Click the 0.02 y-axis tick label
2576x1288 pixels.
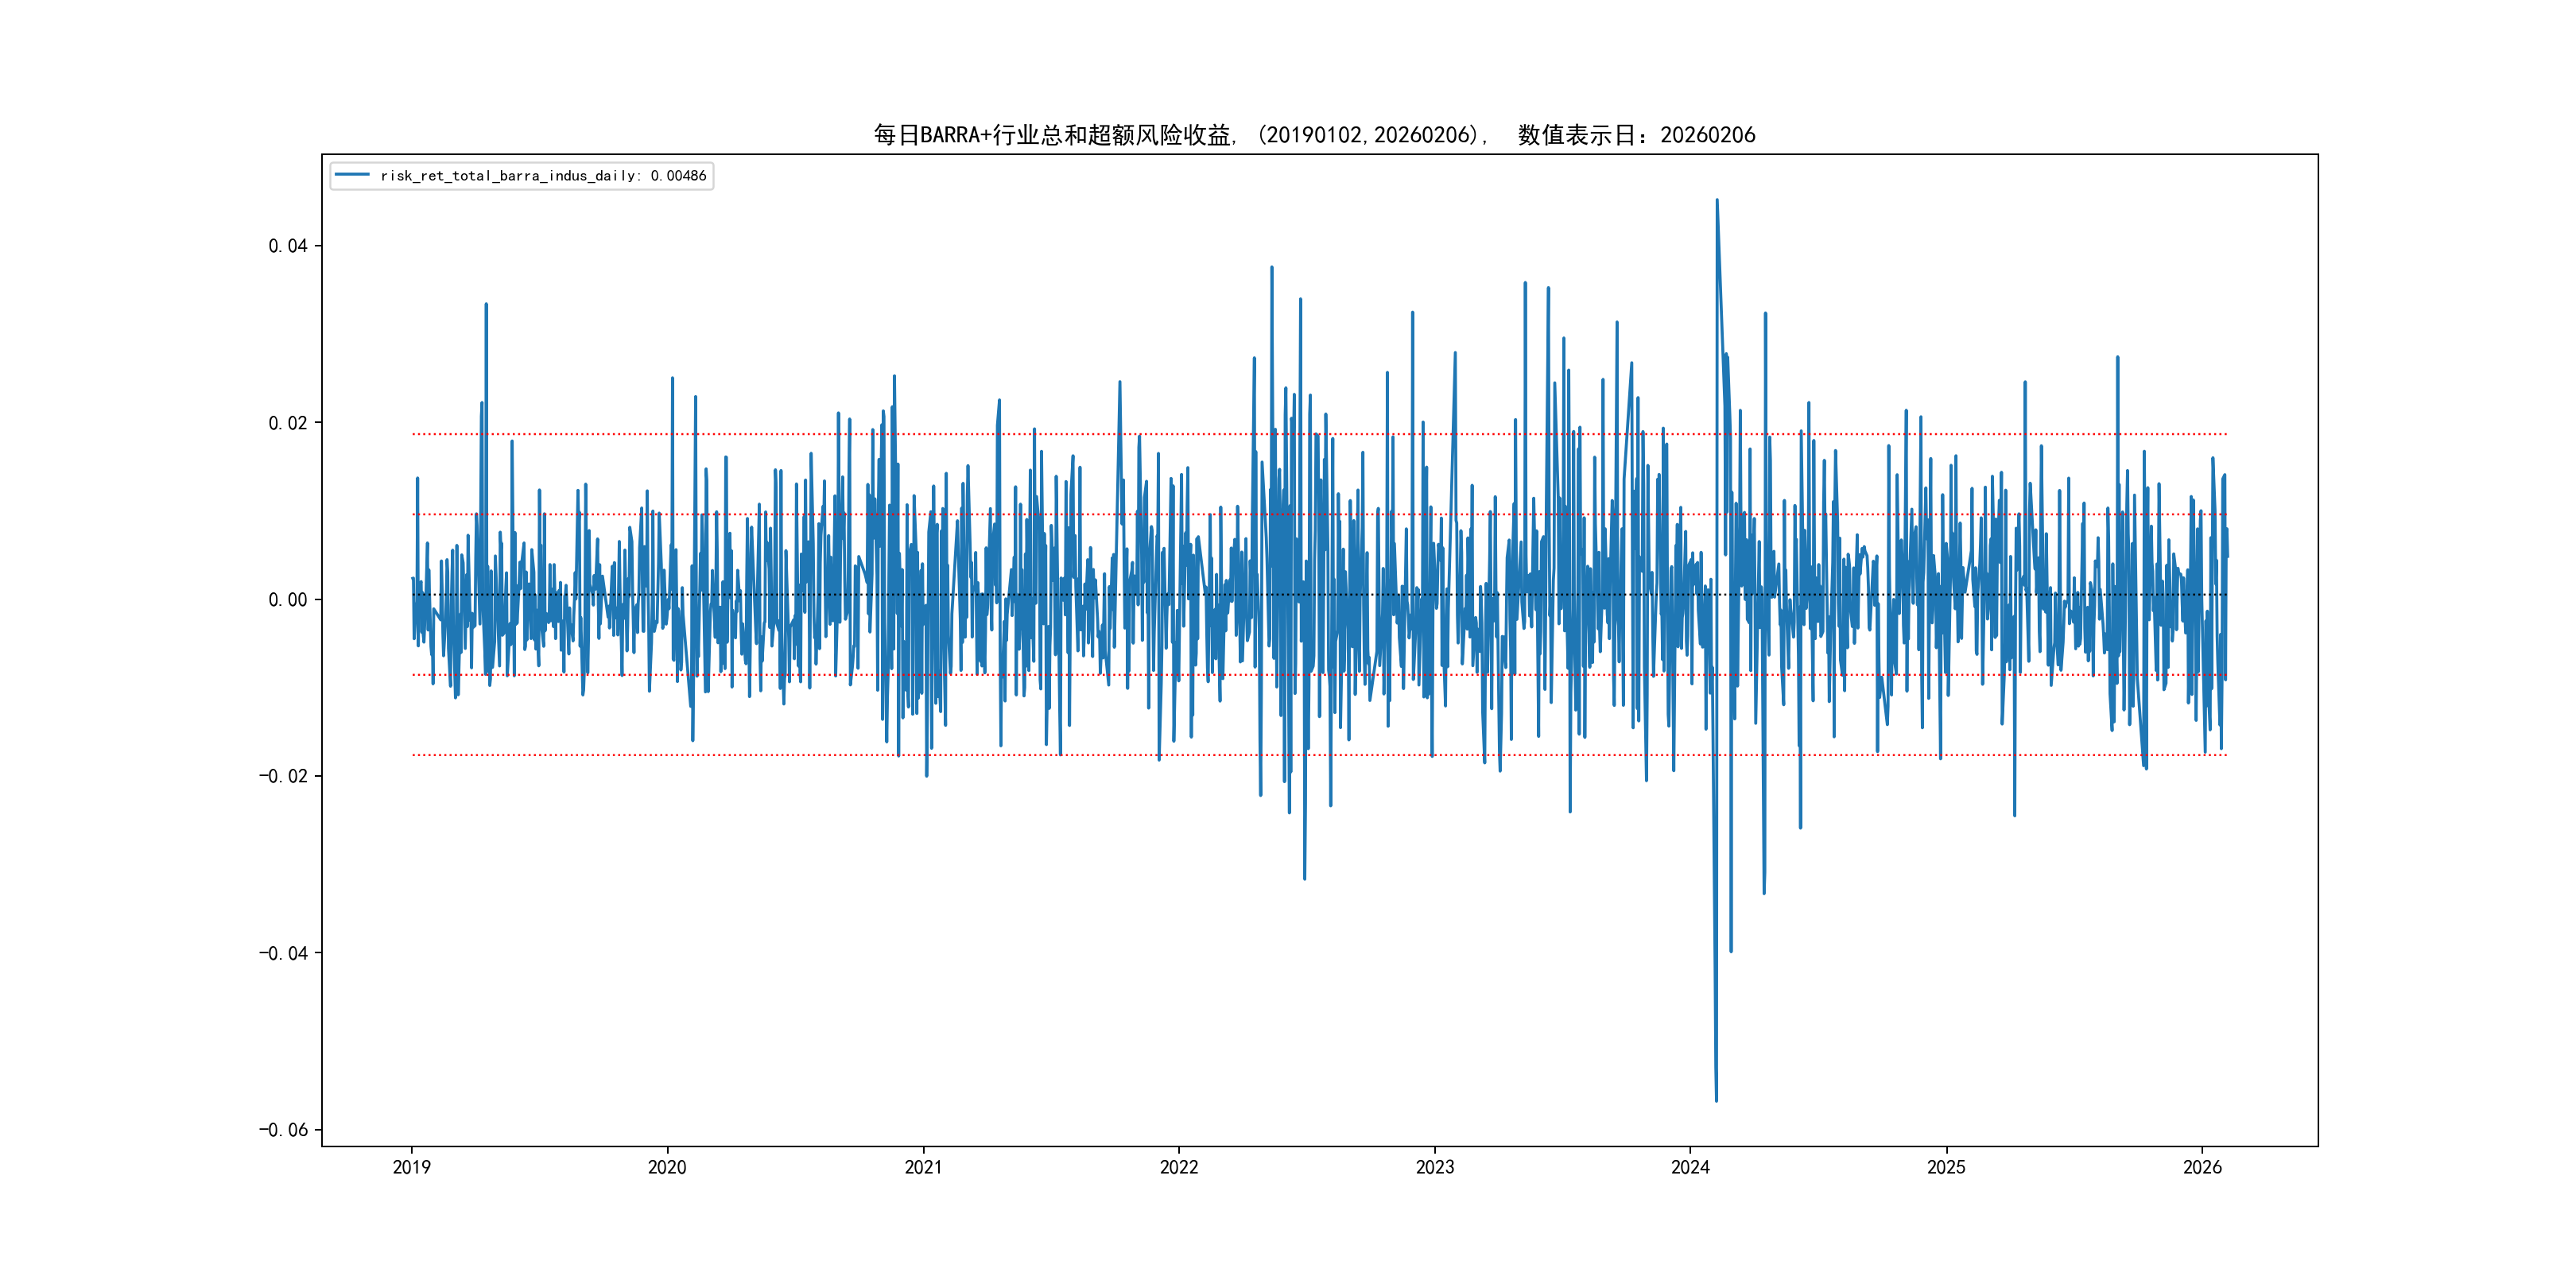click(x=287, y=423)
